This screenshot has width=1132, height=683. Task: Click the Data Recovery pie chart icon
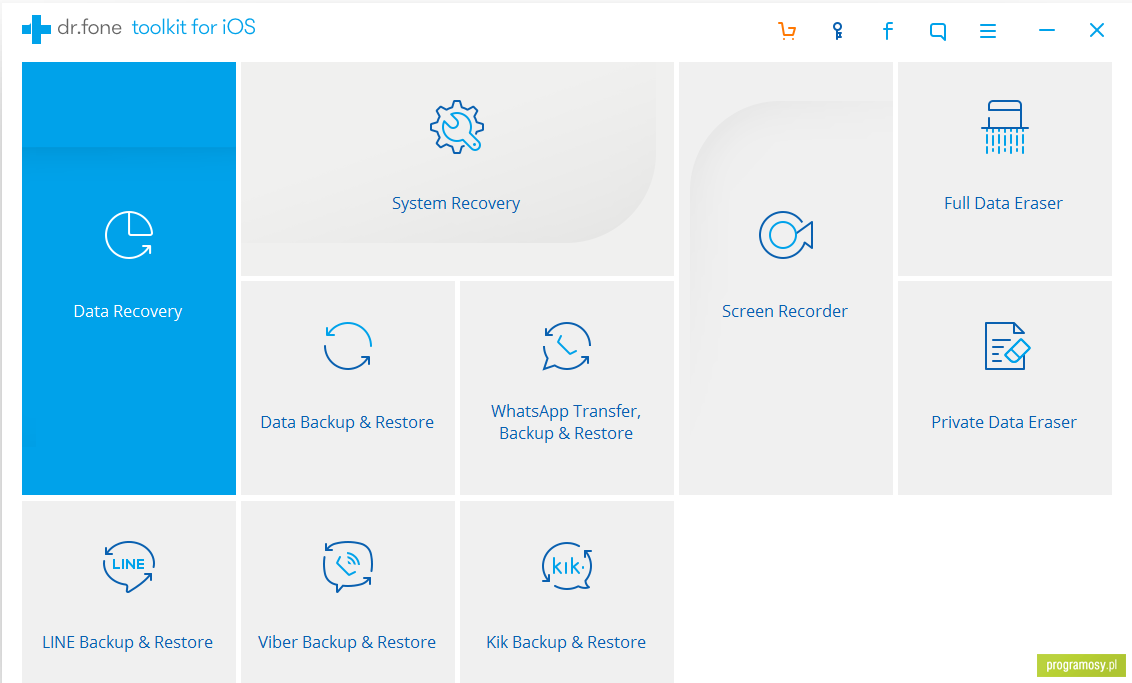point(129,235)
